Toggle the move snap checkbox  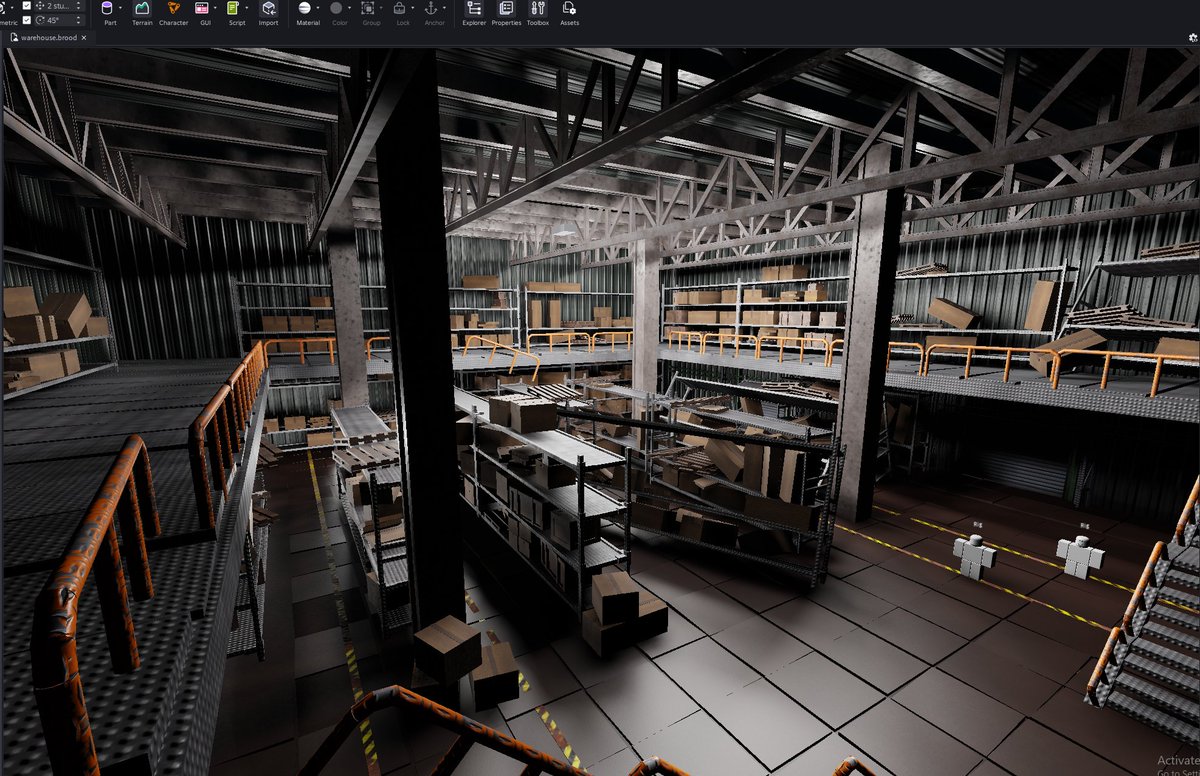pos(27,5)
